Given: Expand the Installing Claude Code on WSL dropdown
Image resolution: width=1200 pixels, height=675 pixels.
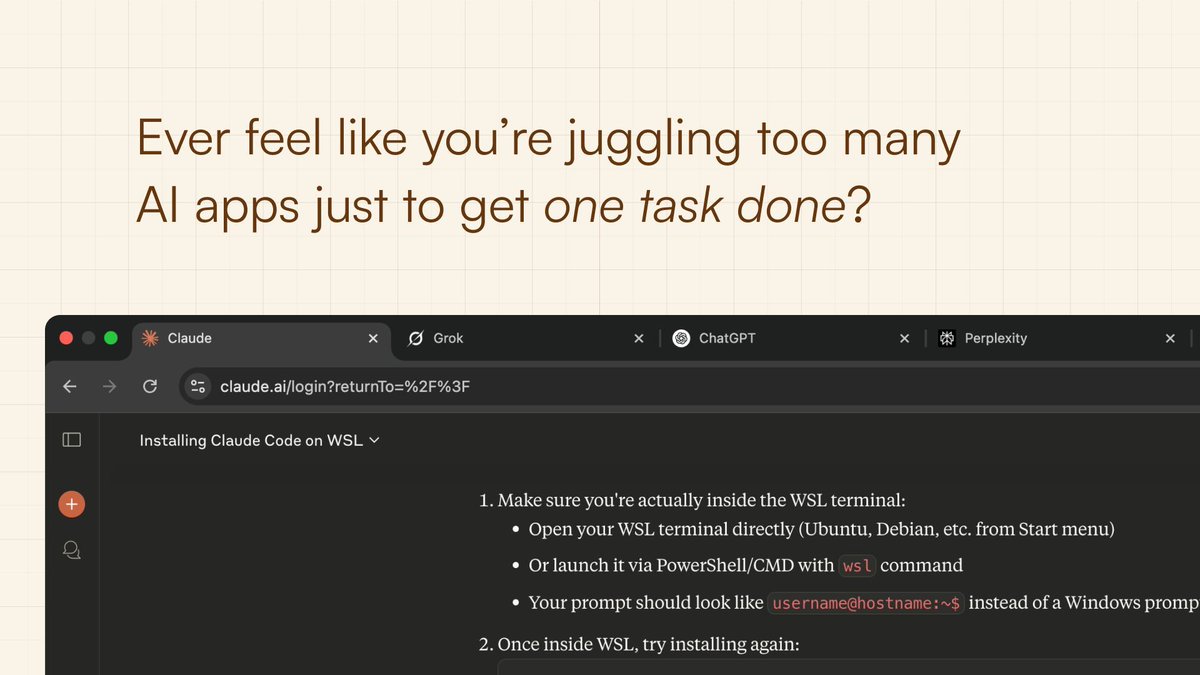Looking at the screenshot, I should coord(374,440).
